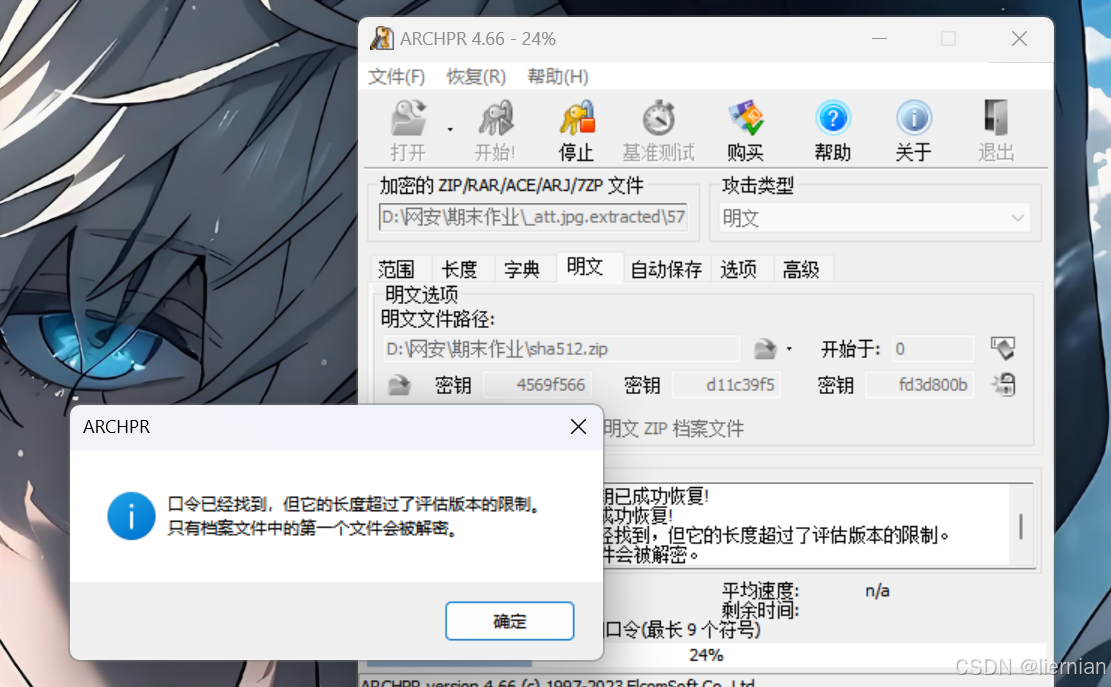1111x687 pixels.
Task: Click the blue info icon in dialog
Action: click(x=131, y=516)
